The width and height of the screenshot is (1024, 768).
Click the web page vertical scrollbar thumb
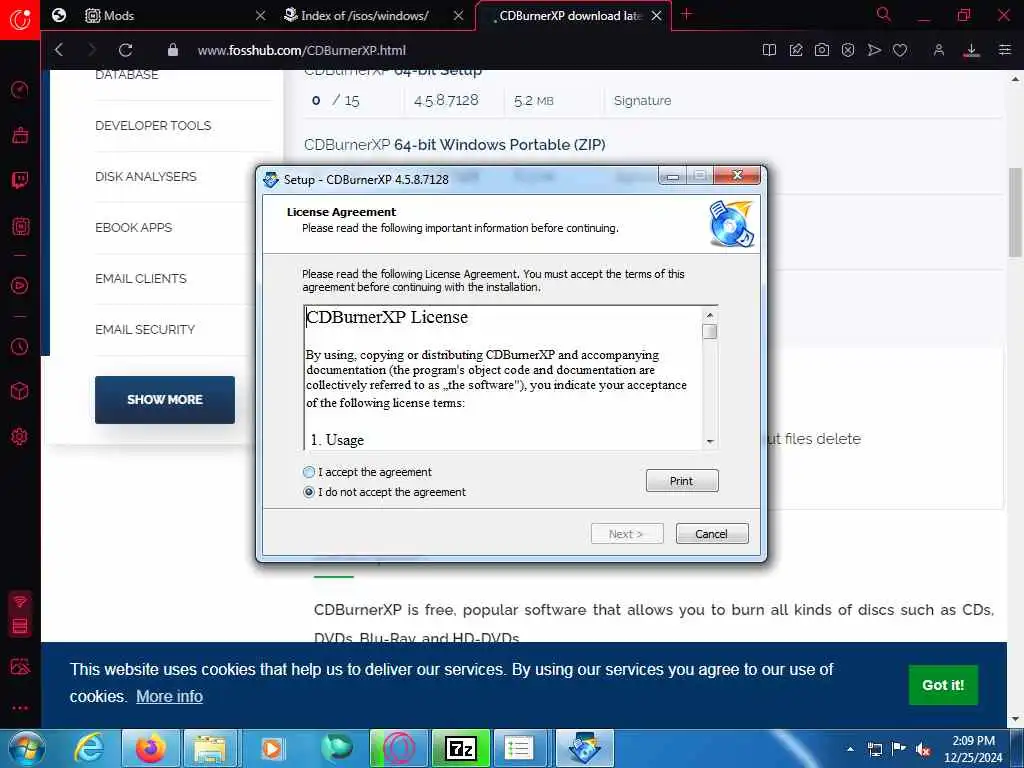point(1015,212)
